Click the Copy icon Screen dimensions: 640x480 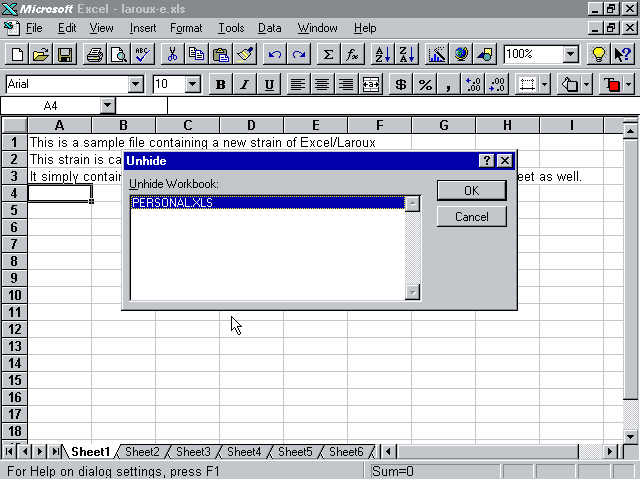pos(197,54)
